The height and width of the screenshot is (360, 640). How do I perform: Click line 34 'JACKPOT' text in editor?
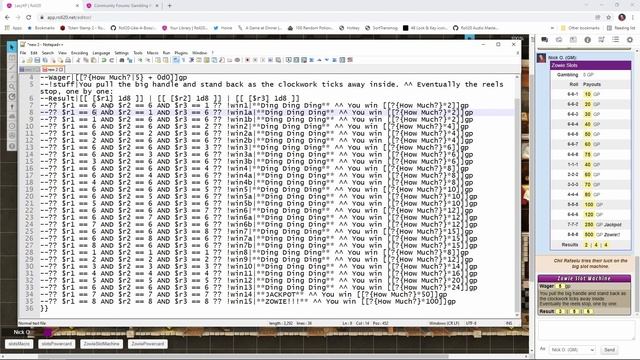pyautogui.click(x=280, y=294)
